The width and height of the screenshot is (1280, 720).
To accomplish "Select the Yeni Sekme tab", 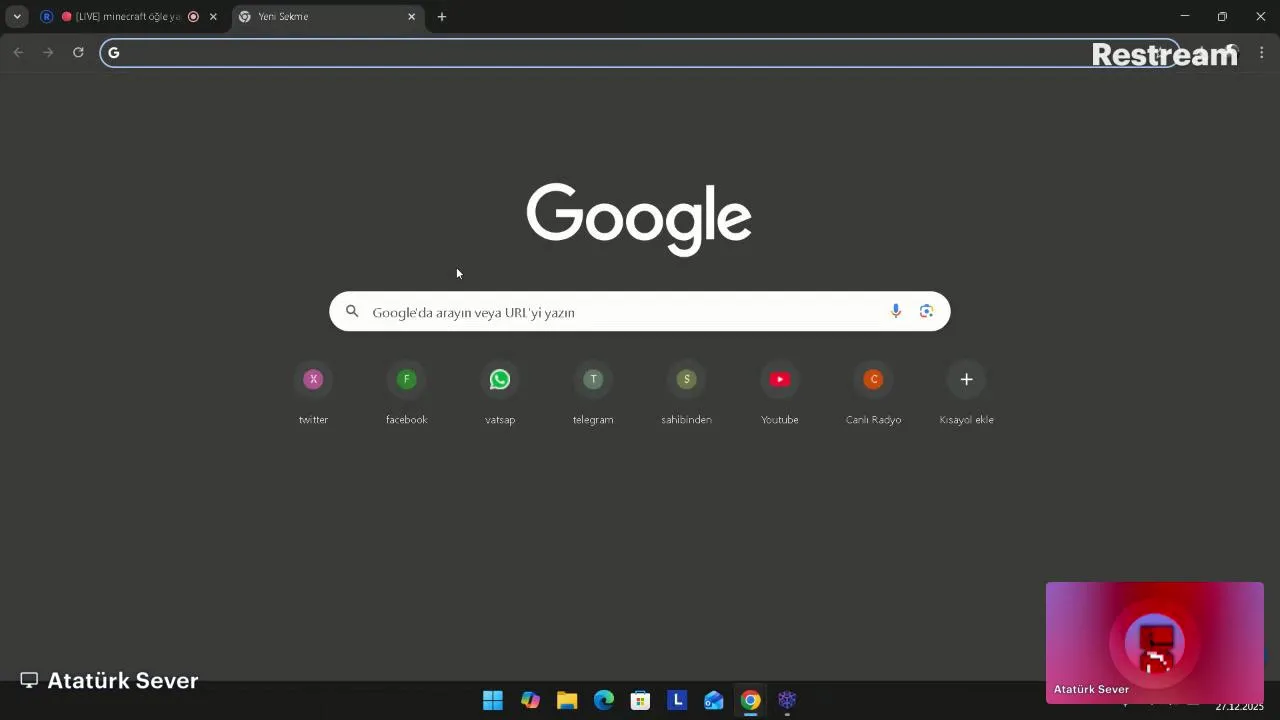I will click(x=328, y=16).
